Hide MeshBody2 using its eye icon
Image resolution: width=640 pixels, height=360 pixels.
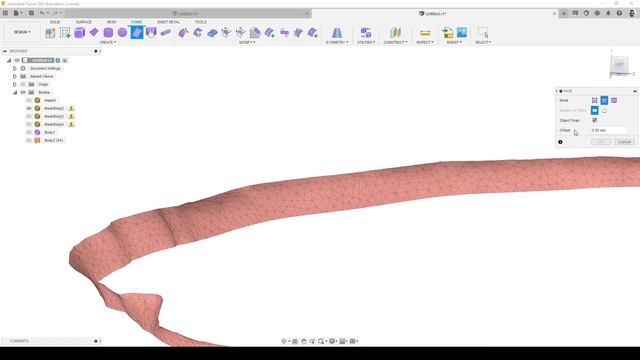tap(29, 109)
